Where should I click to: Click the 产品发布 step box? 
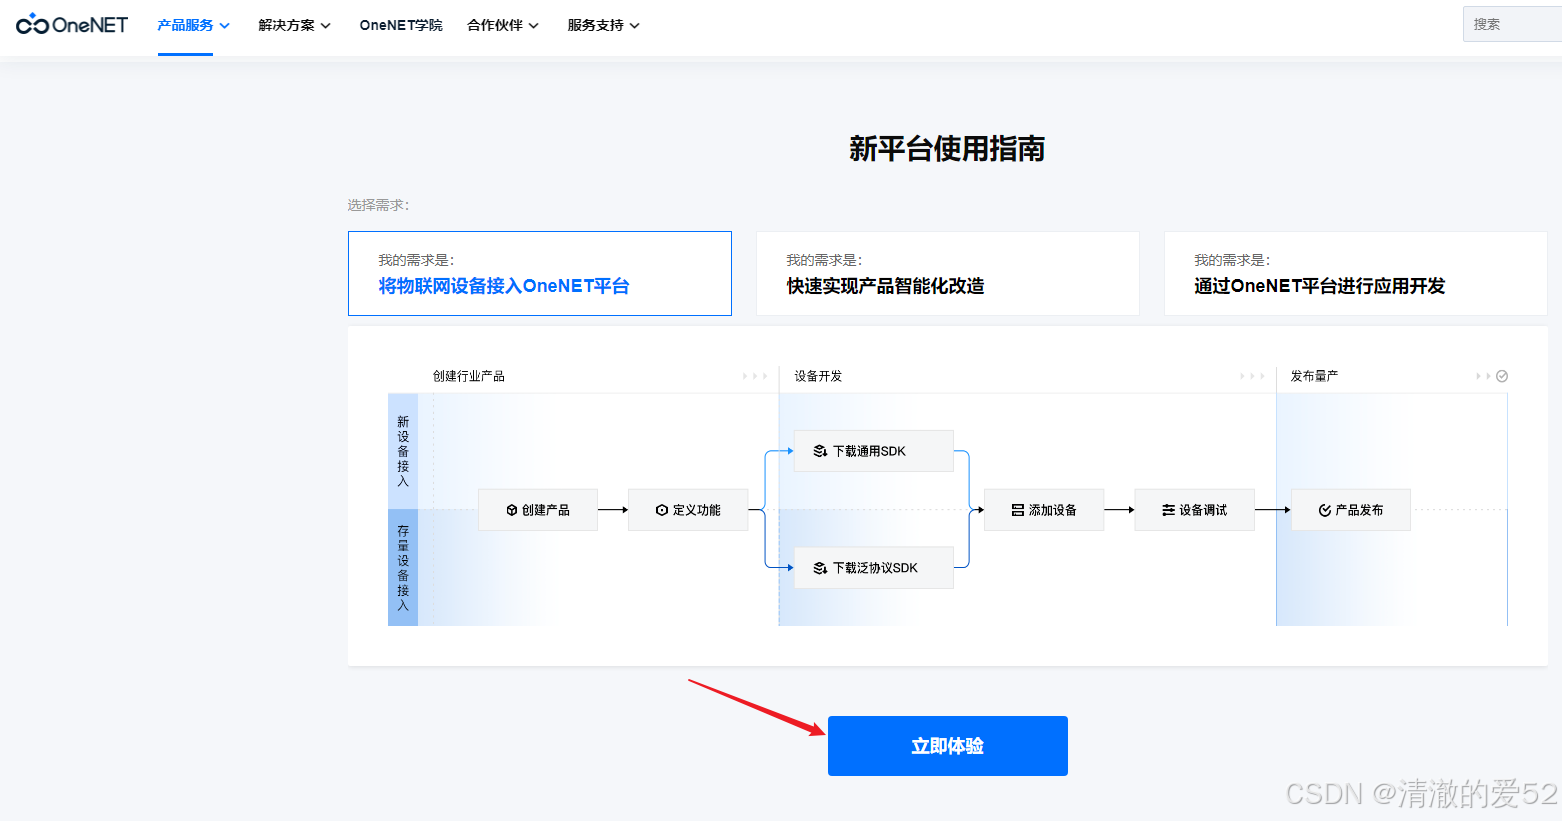(1351, 510)
